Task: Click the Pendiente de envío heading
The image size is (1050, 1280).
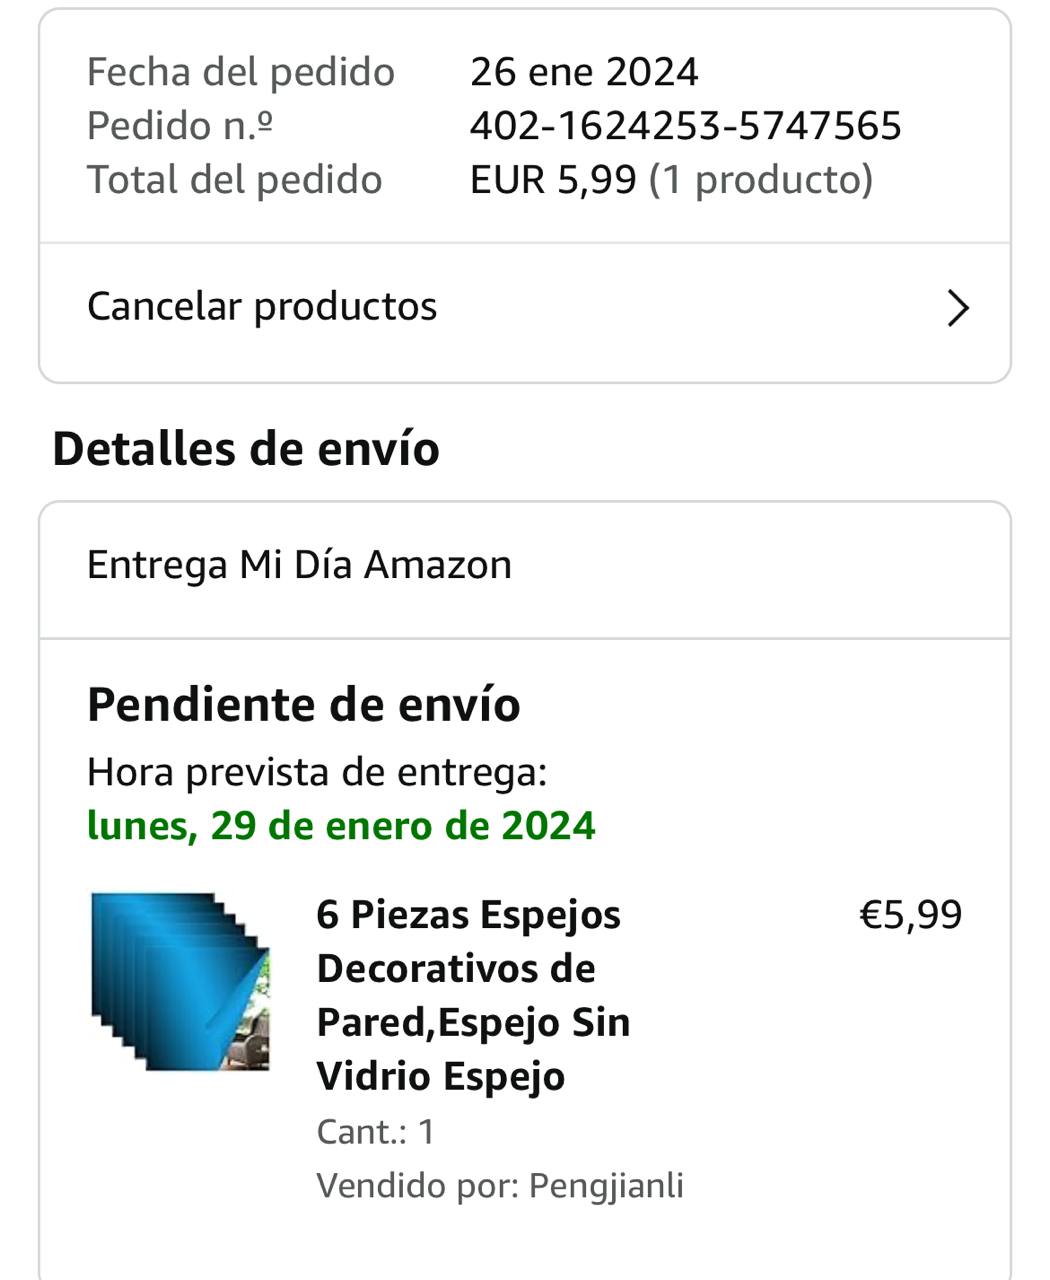Action: [x=304, y=704]
